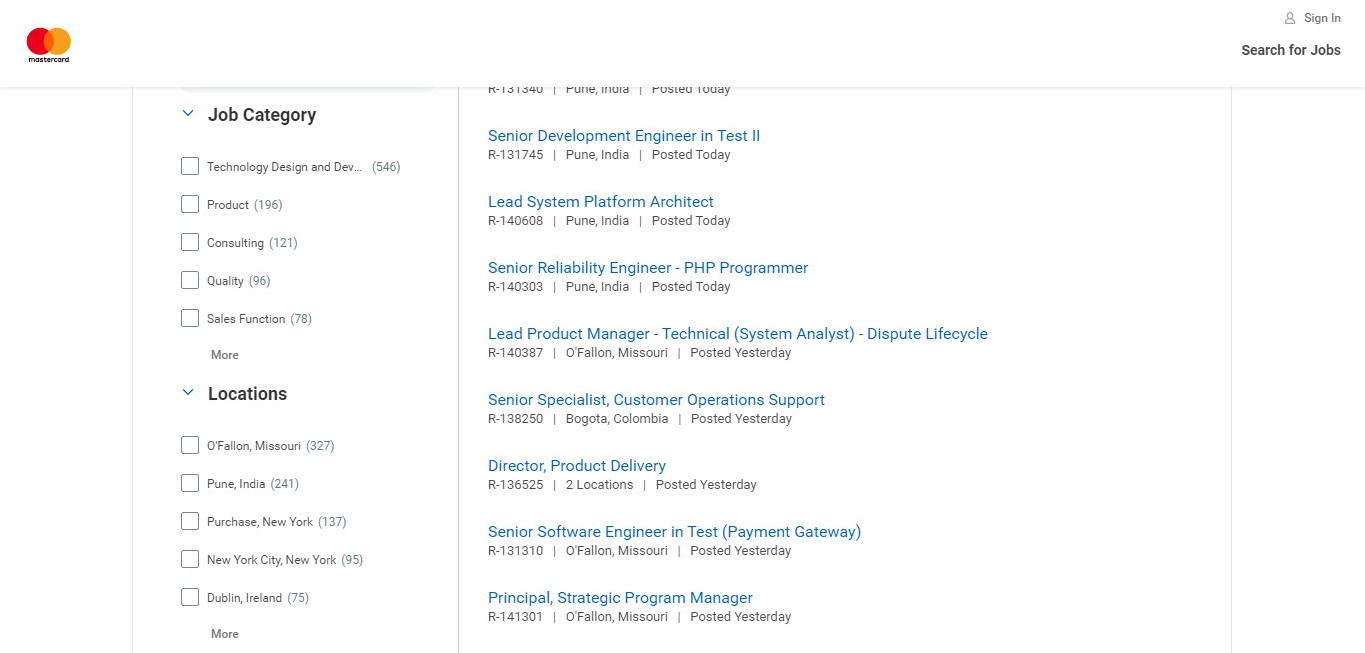Tick the Consulting checkbox
1365x653 pixels.
pos(190,243)
